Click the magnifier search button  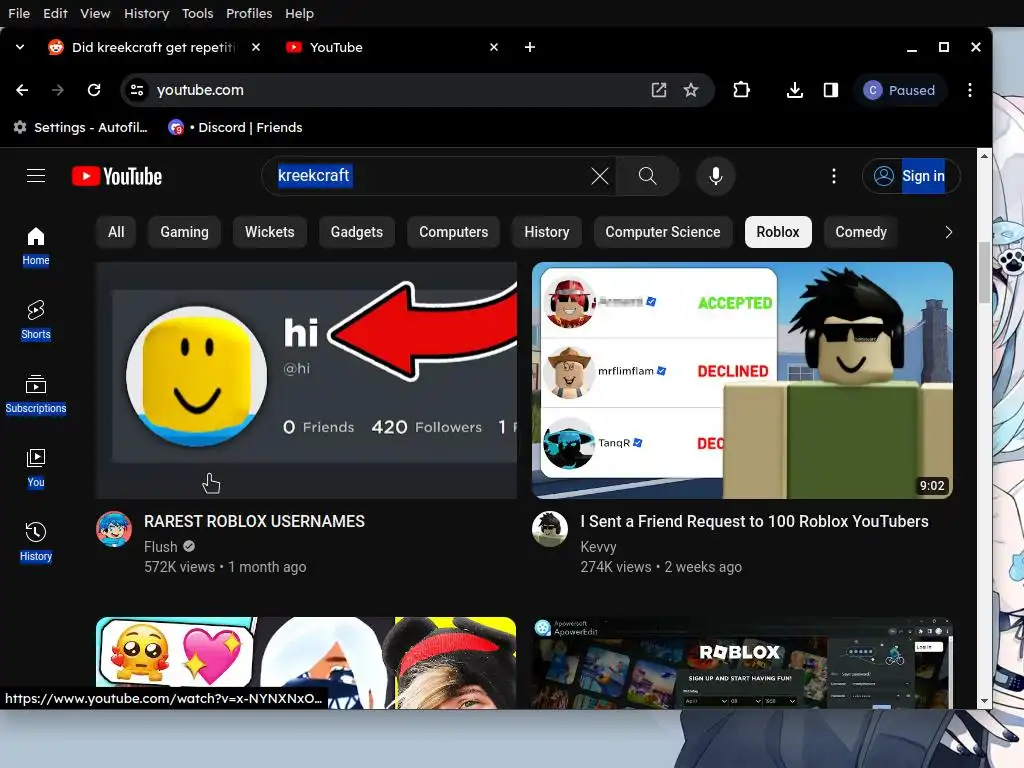click(x=647, y=176)
